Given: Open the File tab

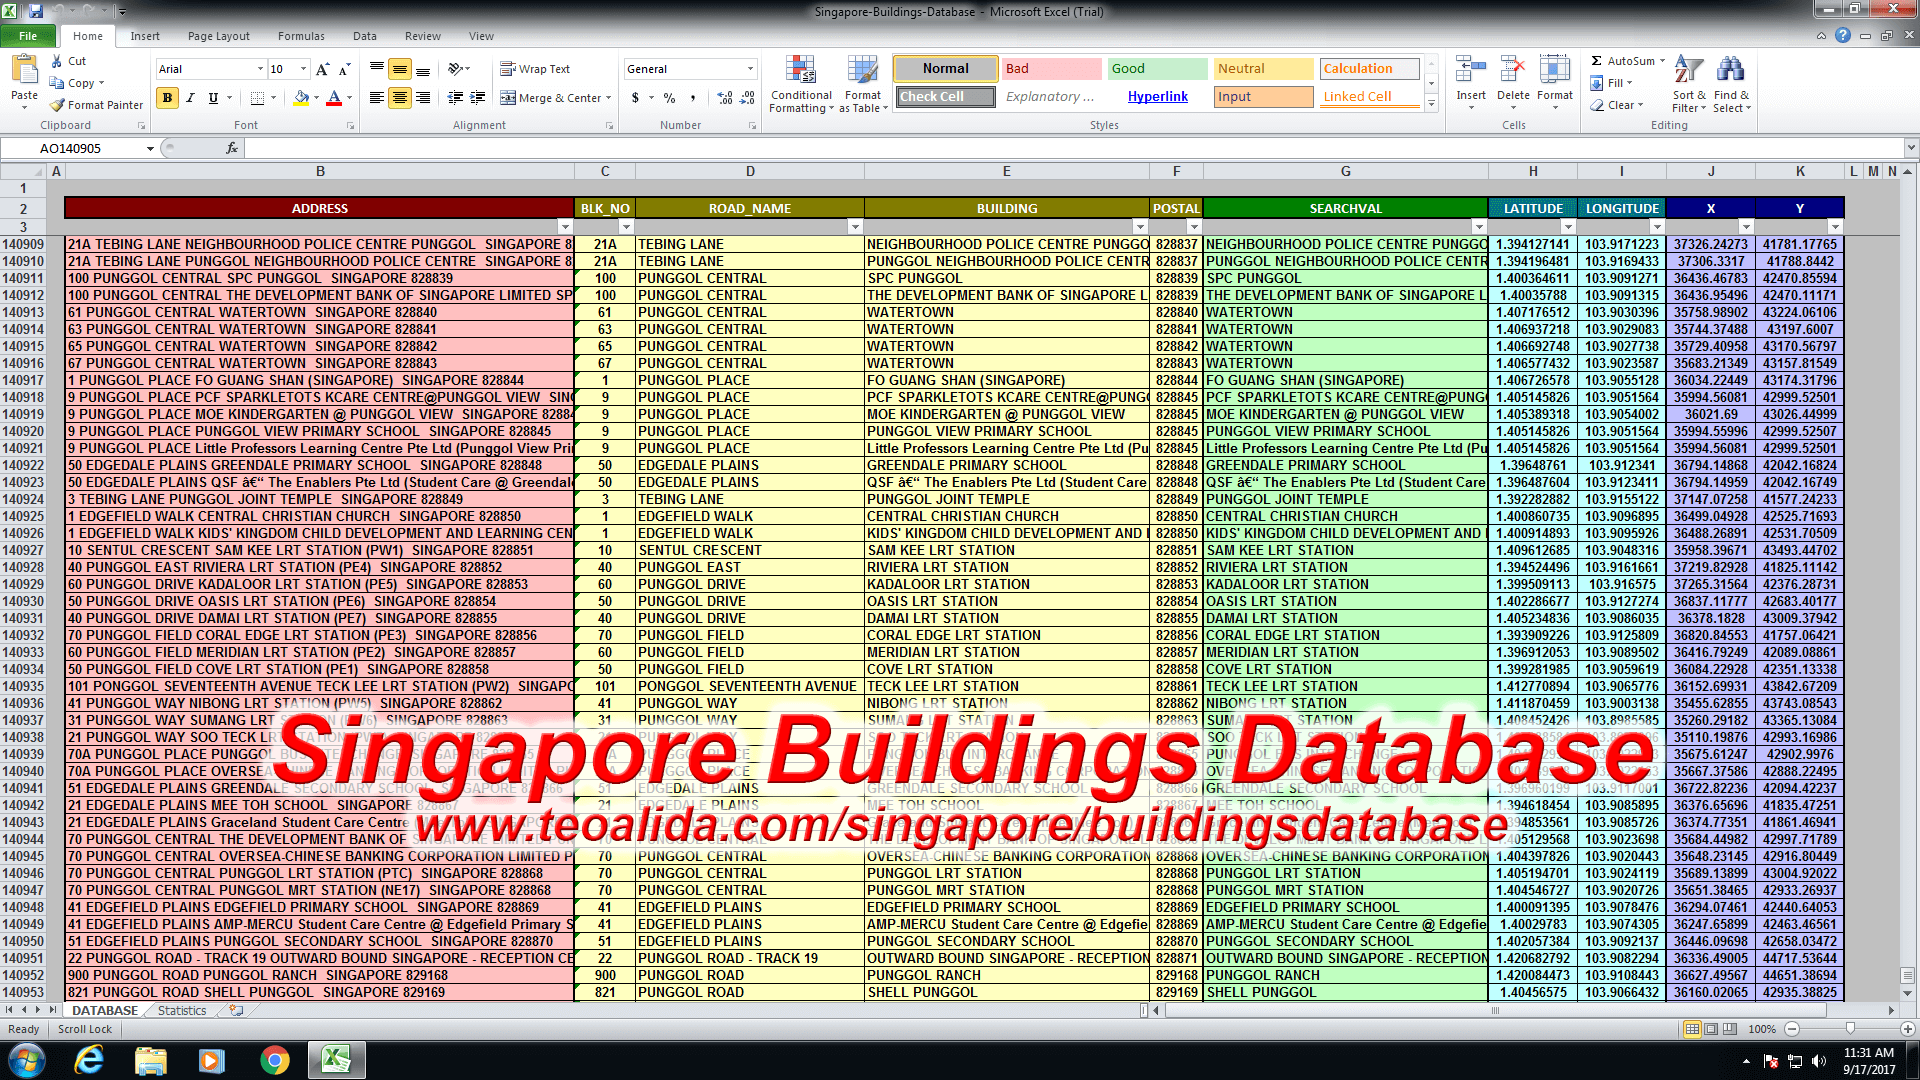Looking at the screenshot, I should point(28,36).
